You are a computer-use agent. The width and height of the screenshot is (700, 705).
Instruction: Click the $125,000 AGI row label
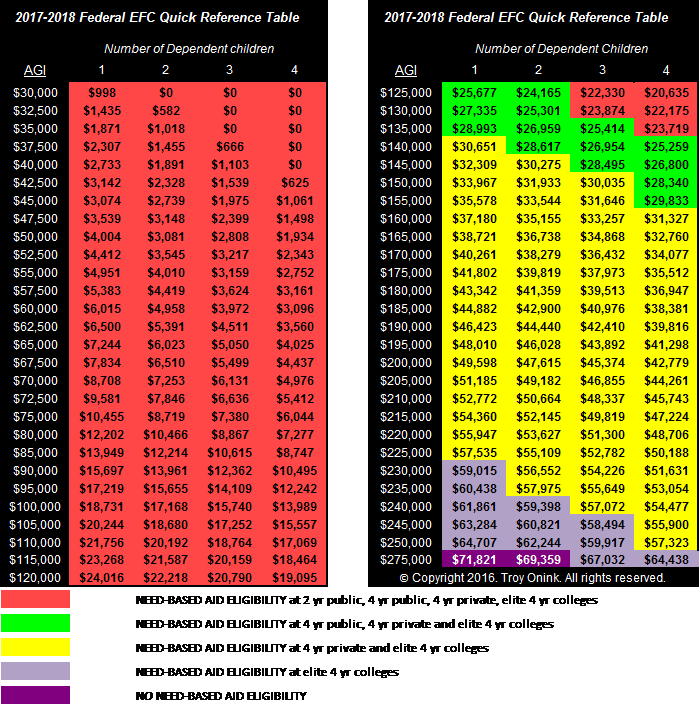tap(406, 93)
